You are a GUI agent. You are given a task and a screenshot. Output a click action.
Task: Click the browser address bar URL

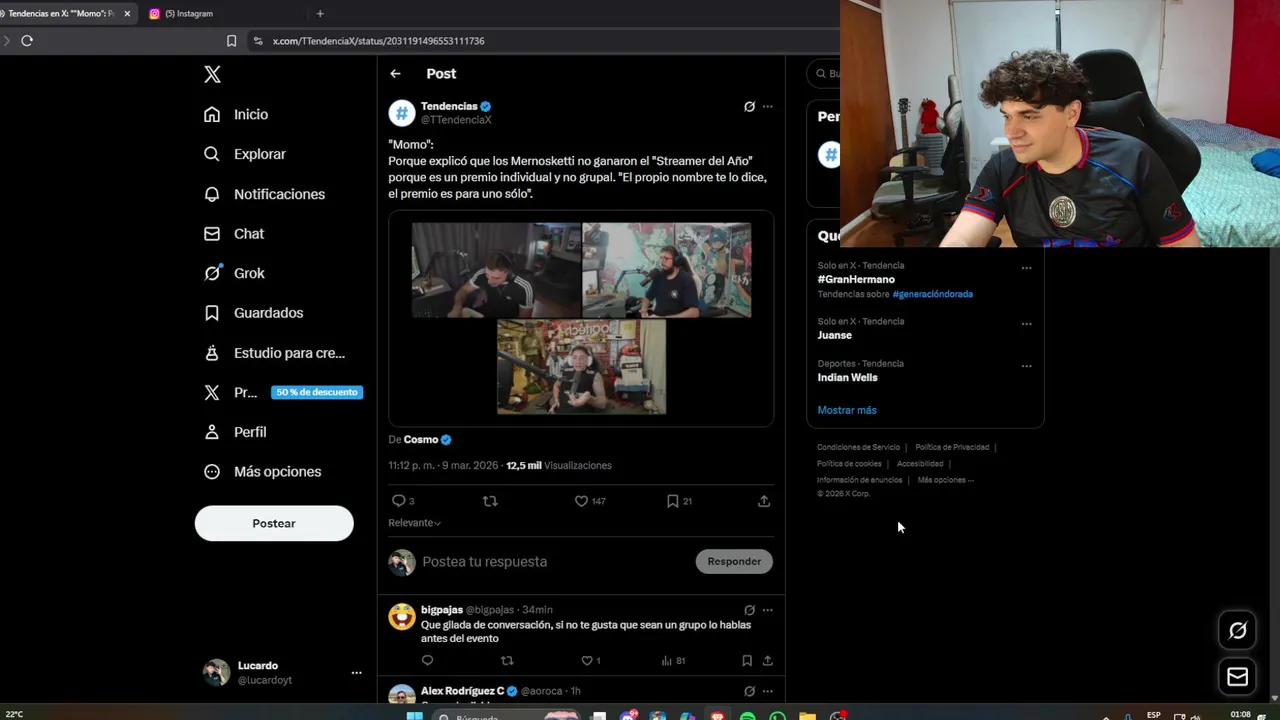pyautogui.click(x=378, y=41)
